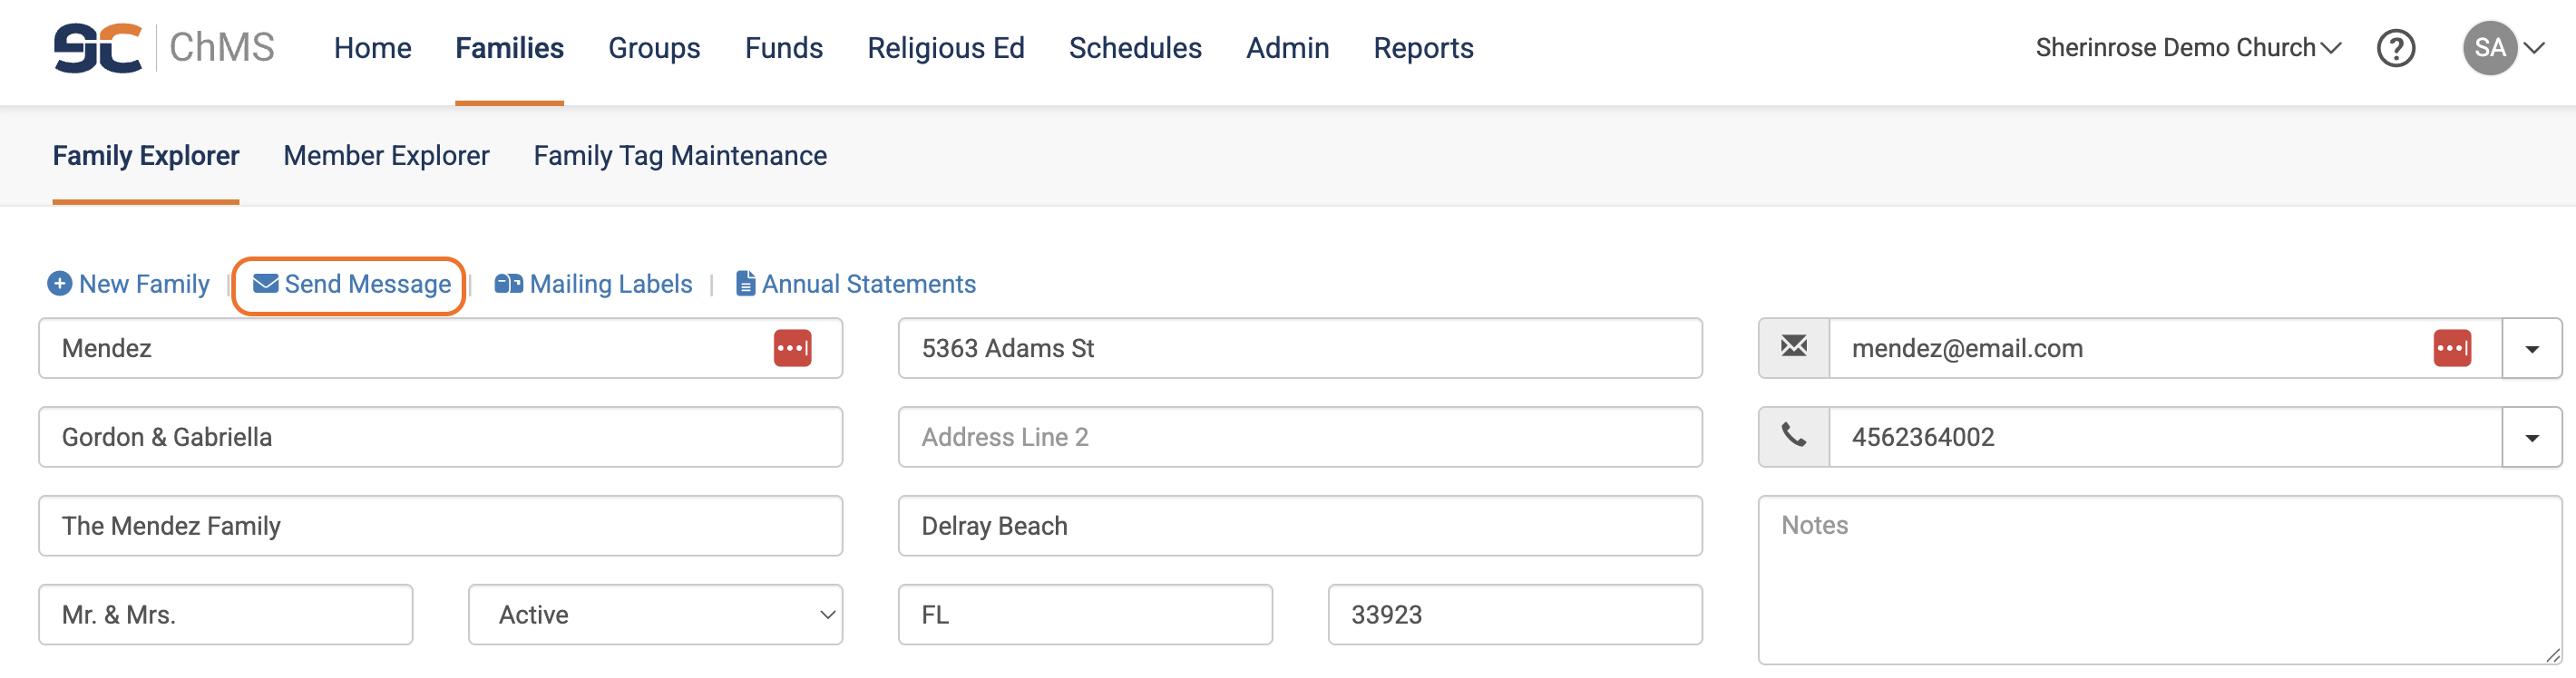
Task: Click the SA user avatar
Action: (2489, 48)
